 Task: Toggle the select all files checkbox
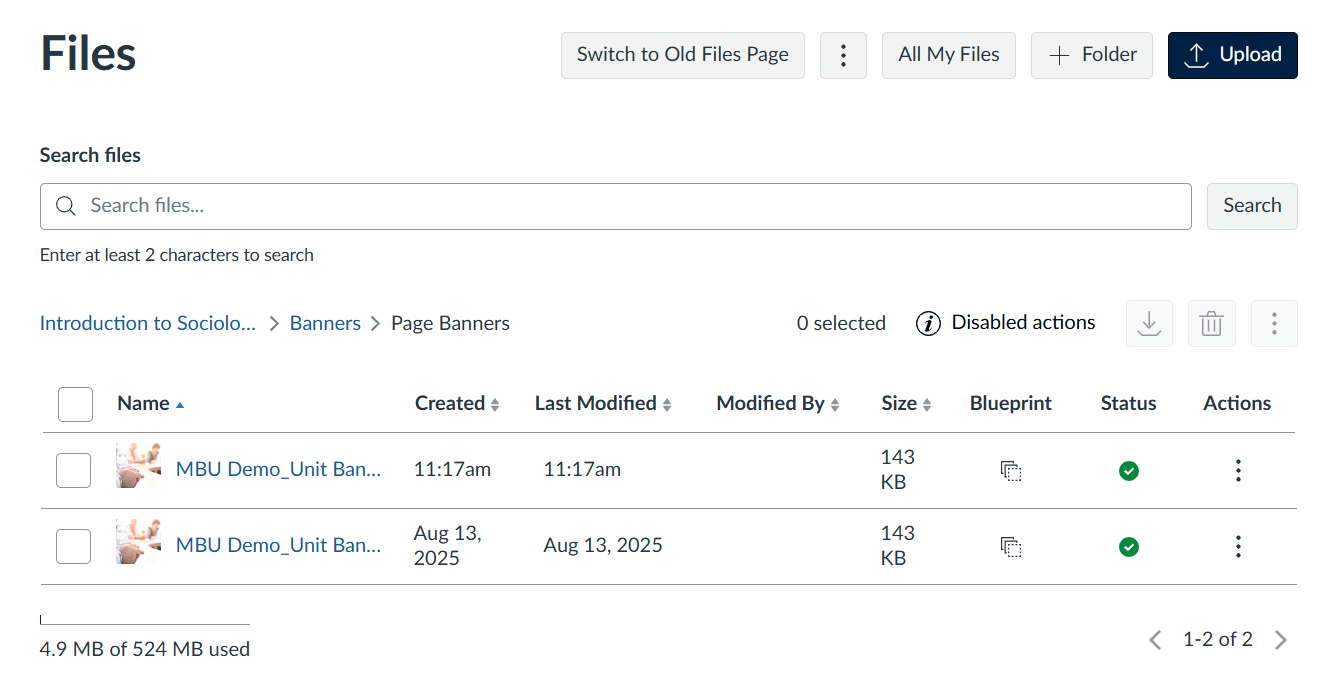coord(75,404)
